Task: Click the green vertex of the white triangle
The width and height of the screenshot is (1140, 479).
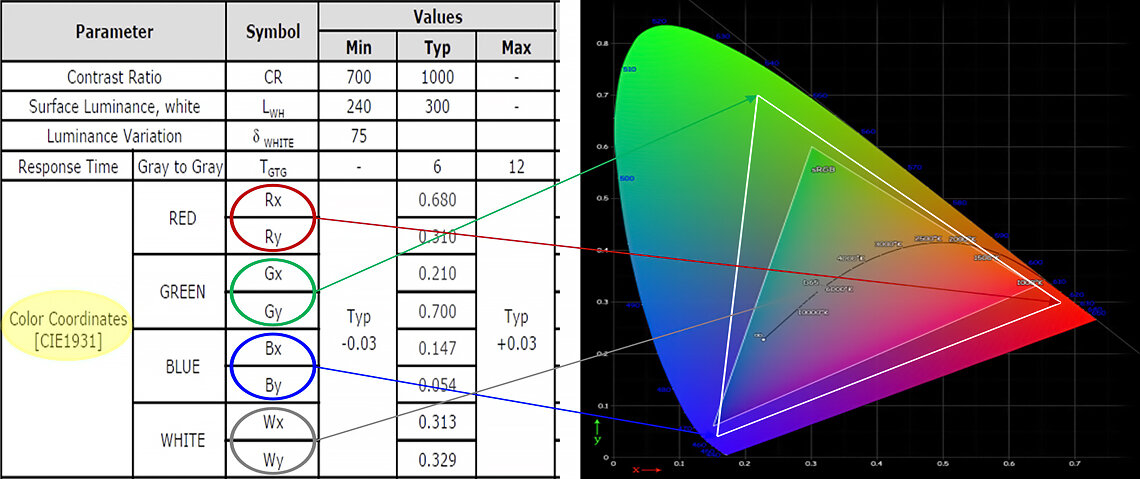Action: (x=757, y=96)
